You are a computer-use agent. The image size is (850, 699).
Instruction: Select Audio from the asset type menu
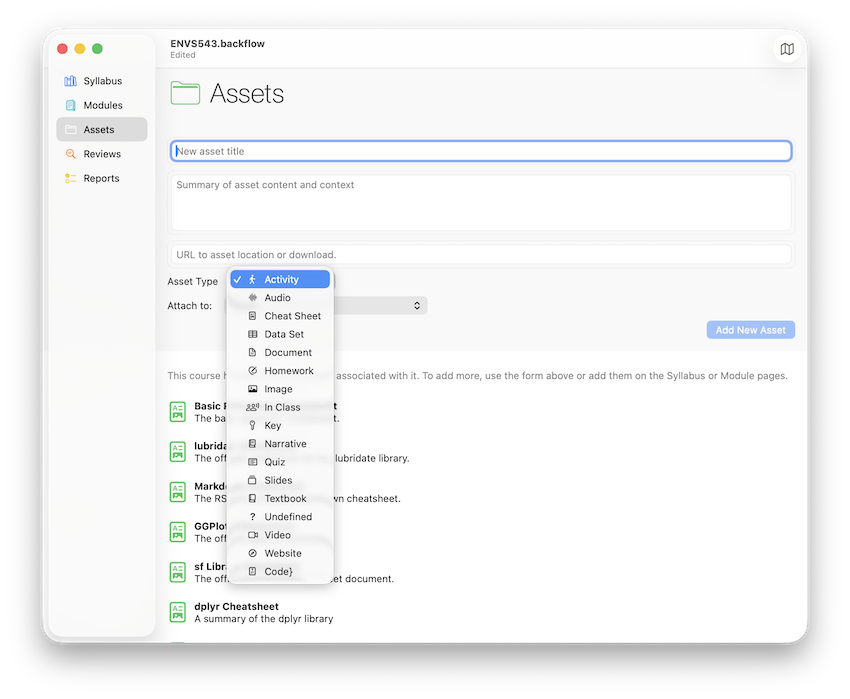tap(277, 298)
